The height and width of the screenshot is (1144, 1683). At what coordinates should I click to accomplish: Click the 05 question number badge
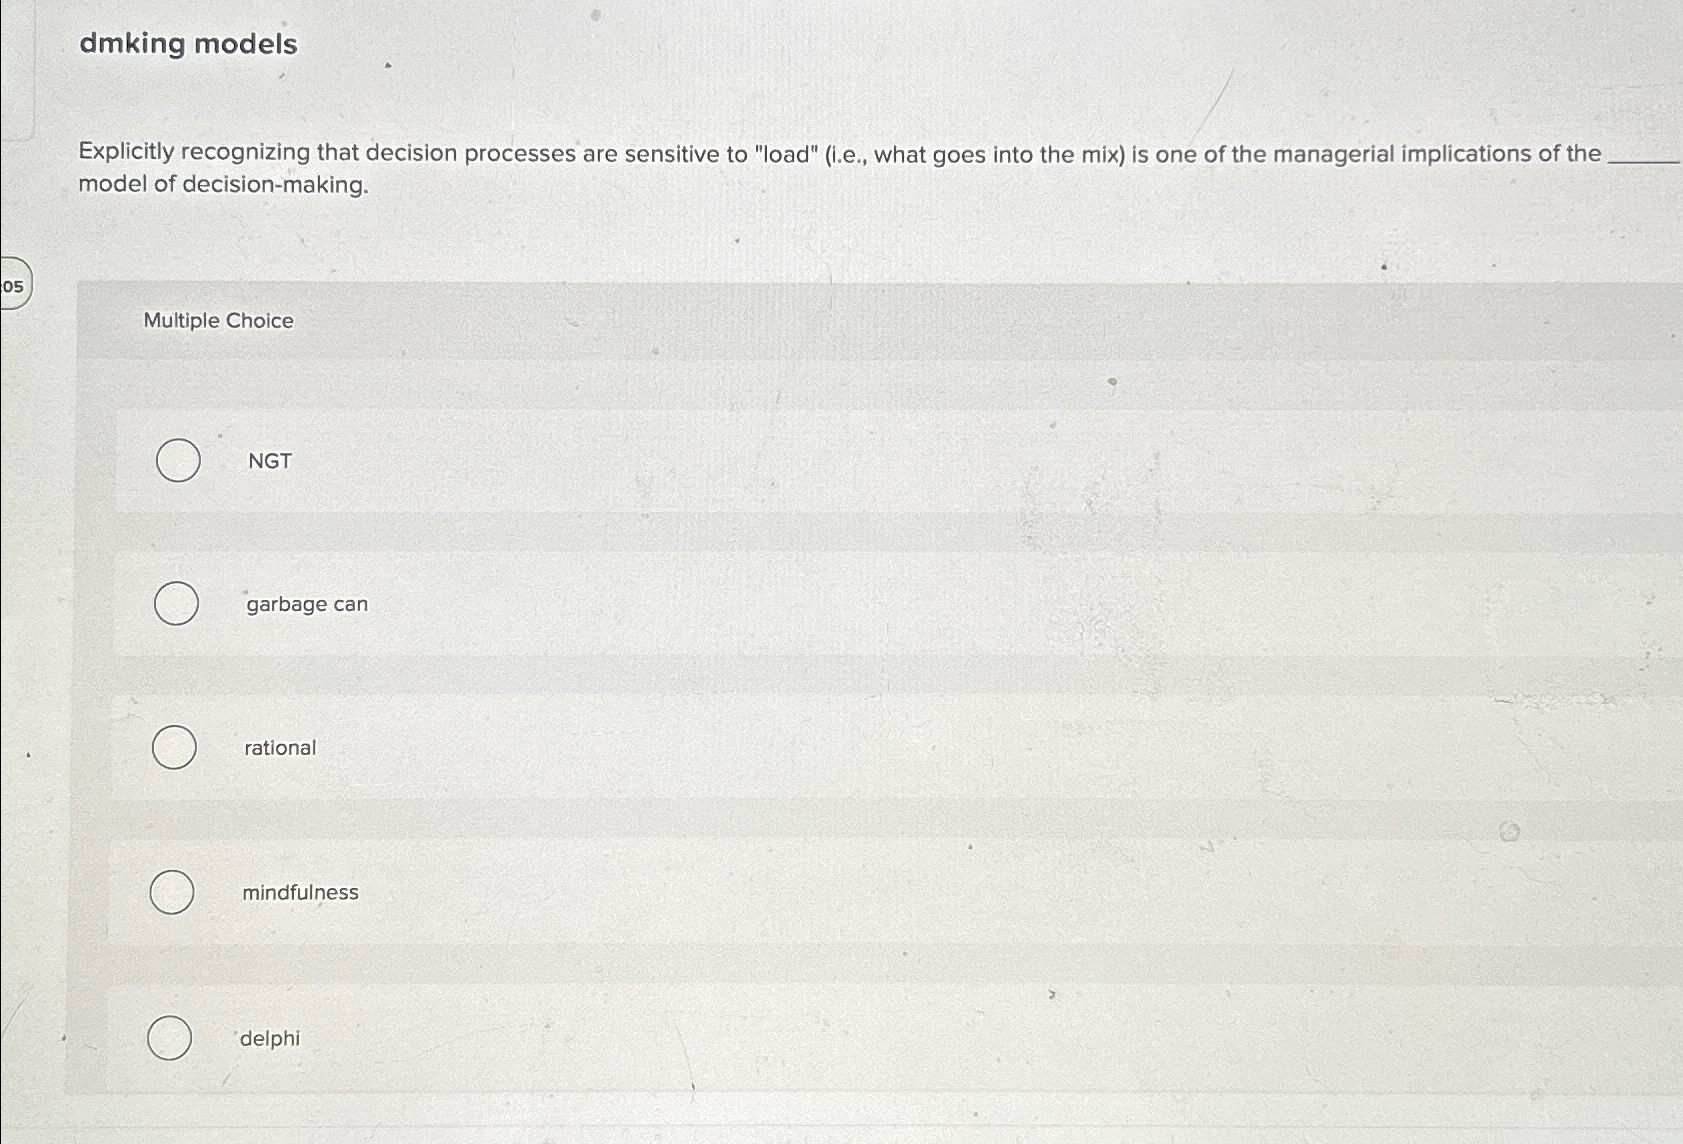[x=12, y=288]
